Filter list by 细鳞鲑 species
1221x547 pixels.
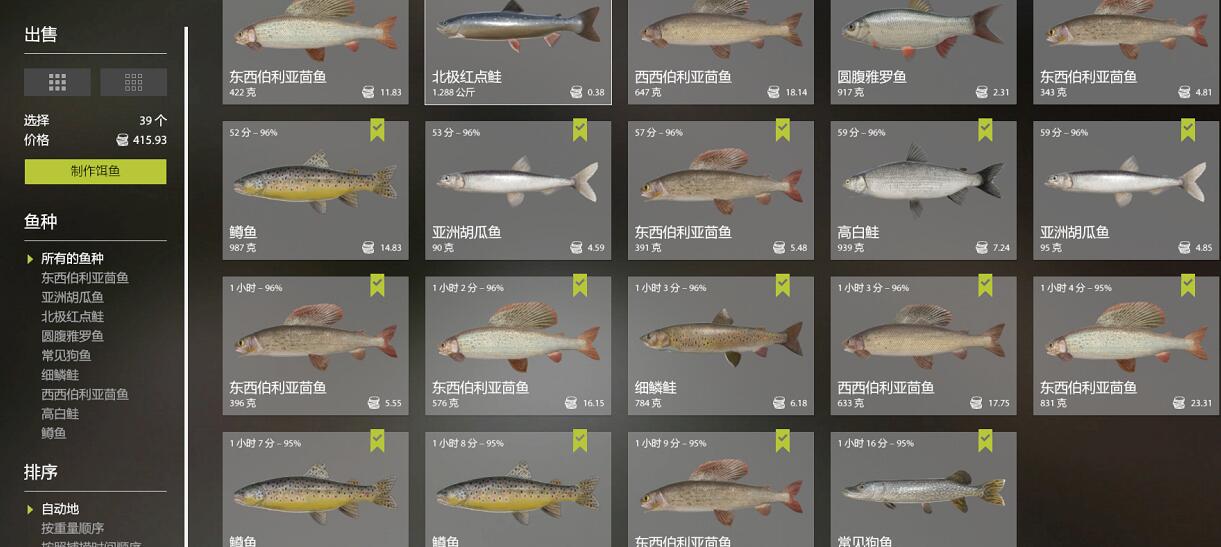(x=60, y=375)
